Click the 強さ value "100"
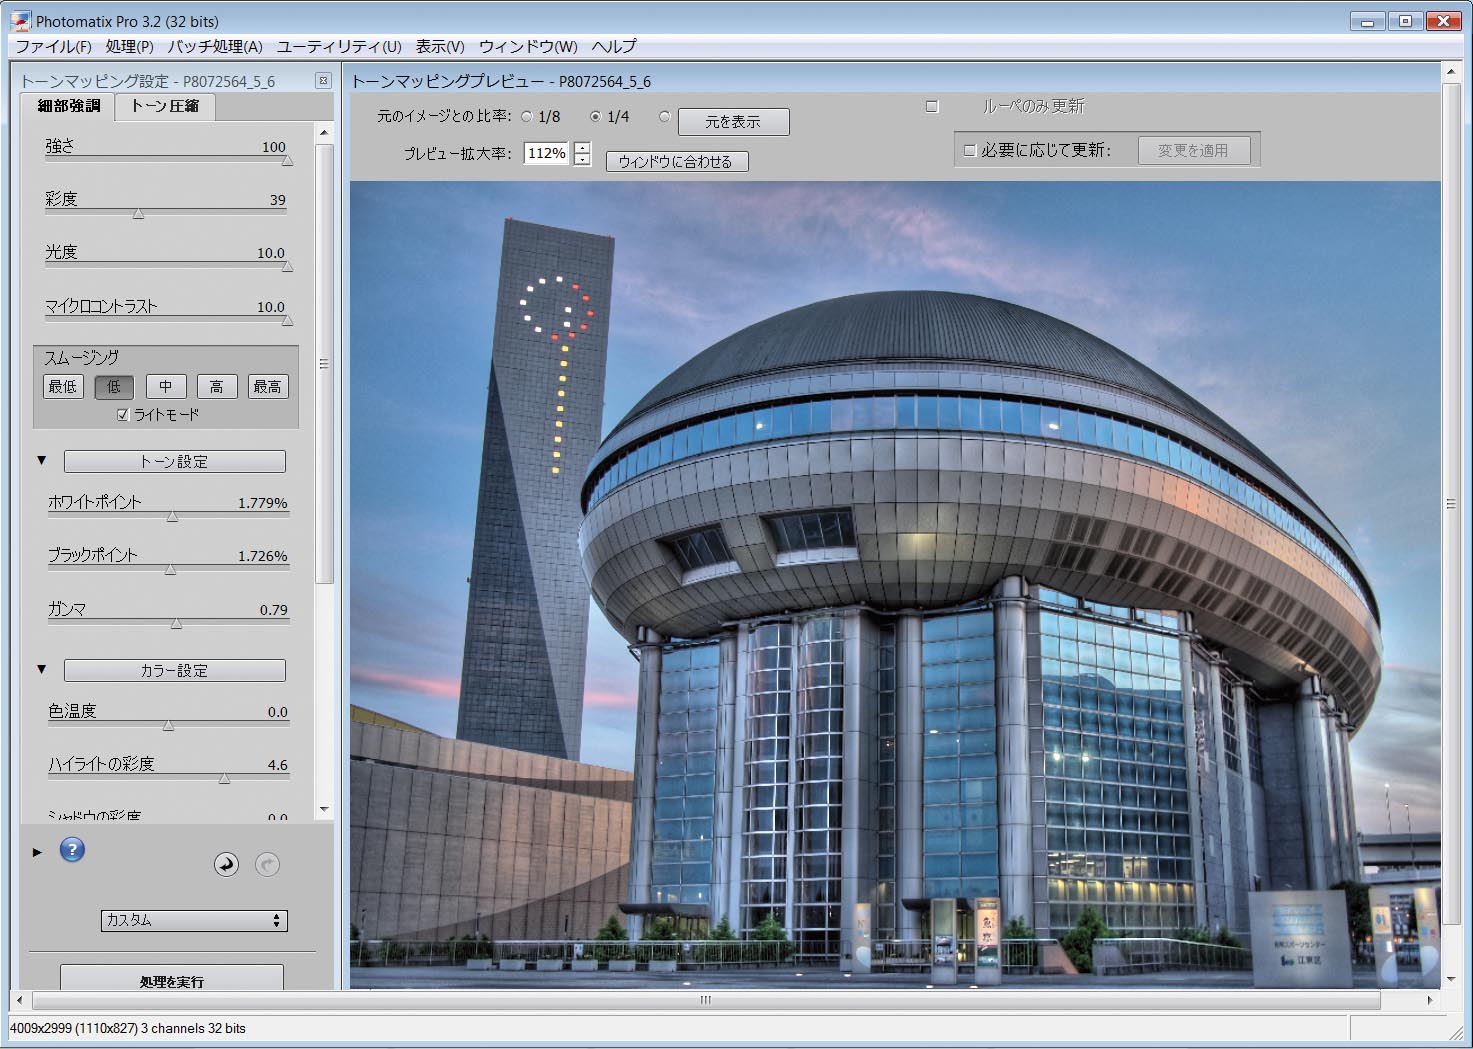1473x1049 pixels. click(x=274, y=147)
